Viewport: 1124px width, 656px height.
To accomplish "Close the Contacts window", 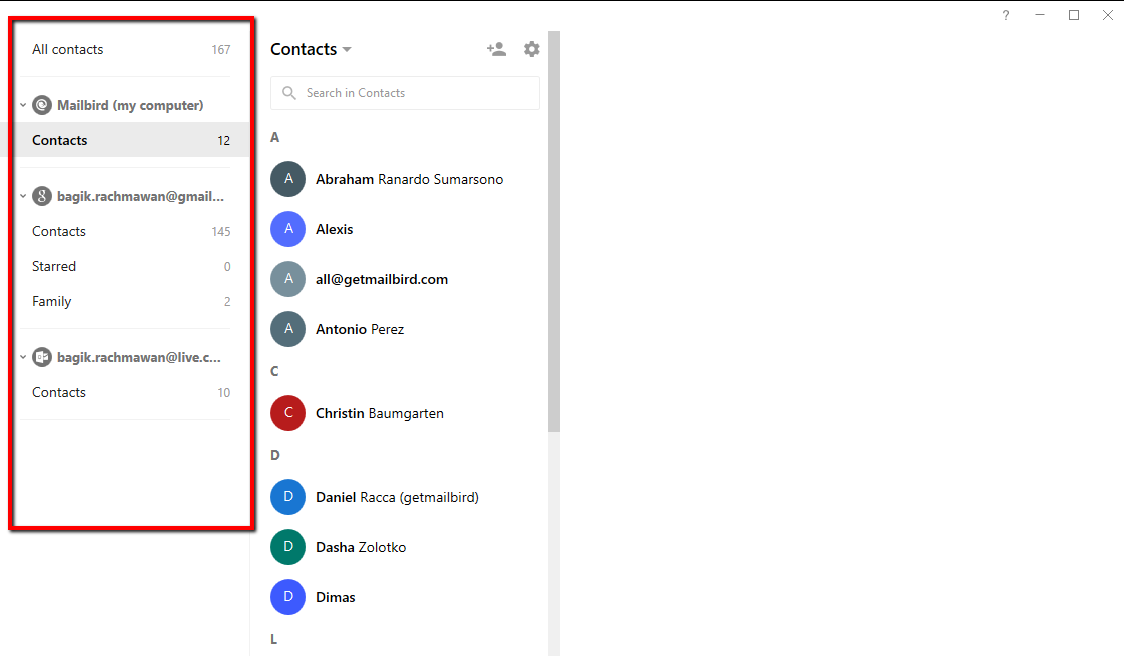I will (x=1108, y=15).
